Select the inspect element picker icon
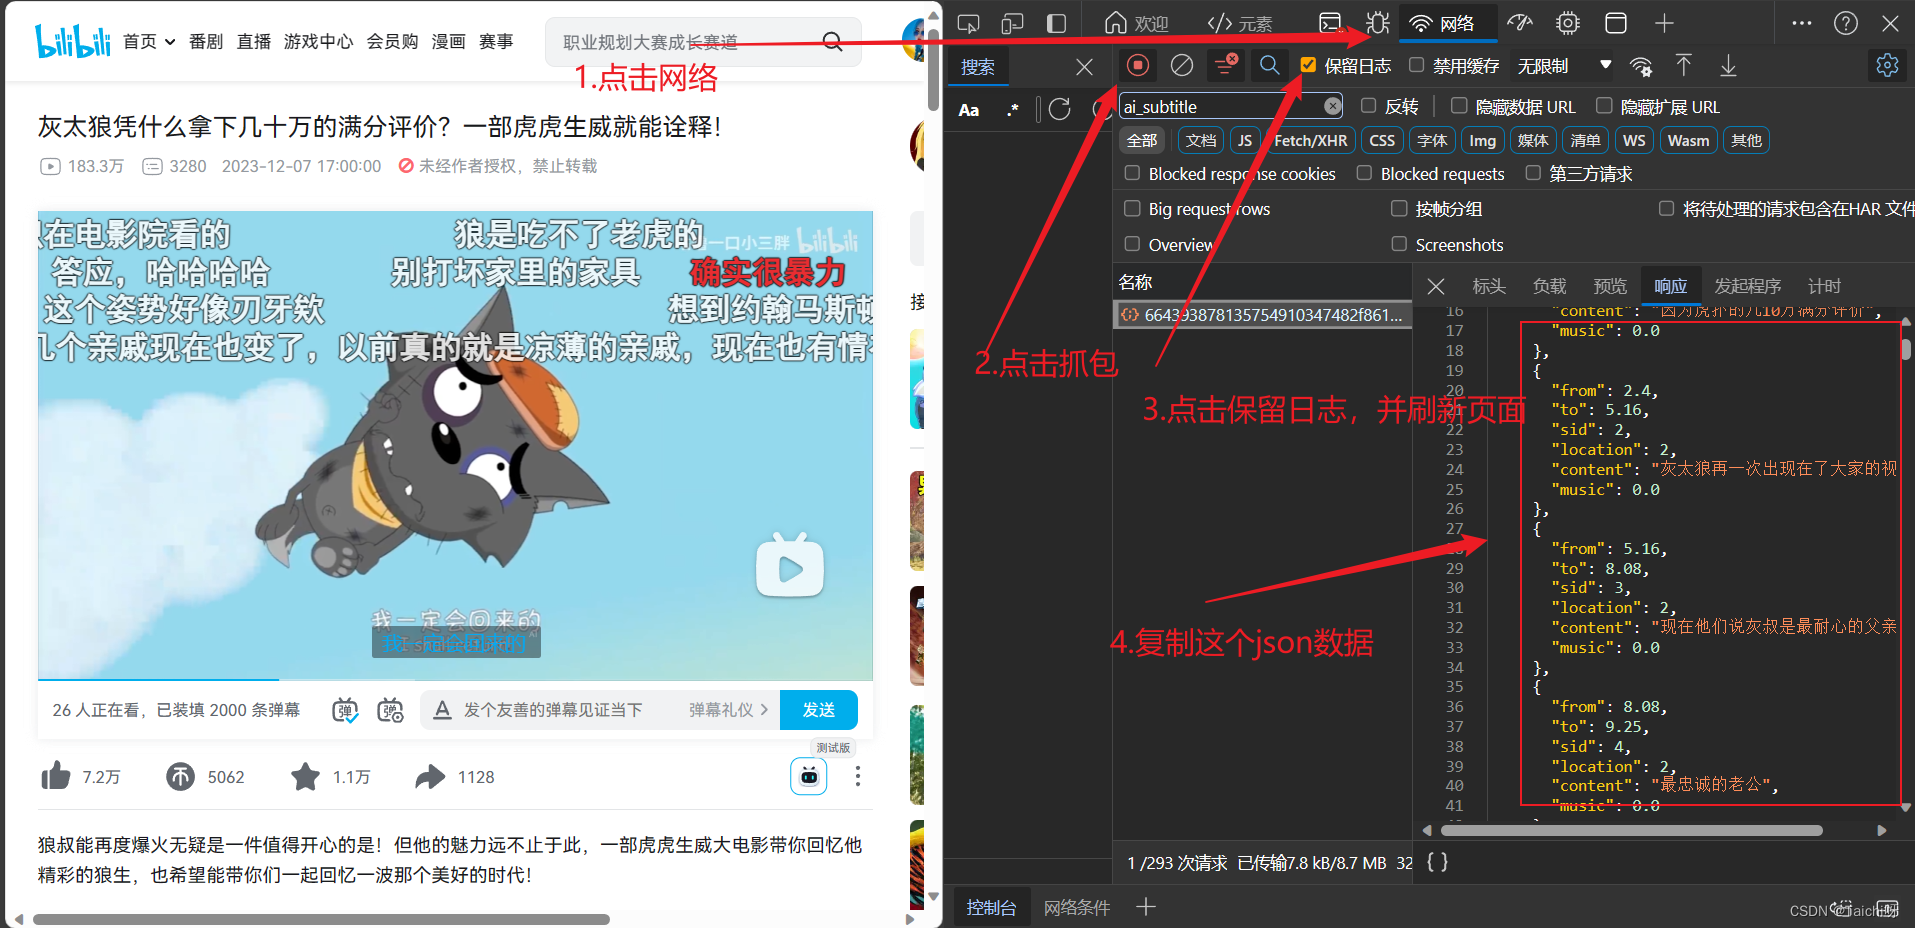Image resolution: width=1915 pixels, height=928 pixels. click(968, 23)
